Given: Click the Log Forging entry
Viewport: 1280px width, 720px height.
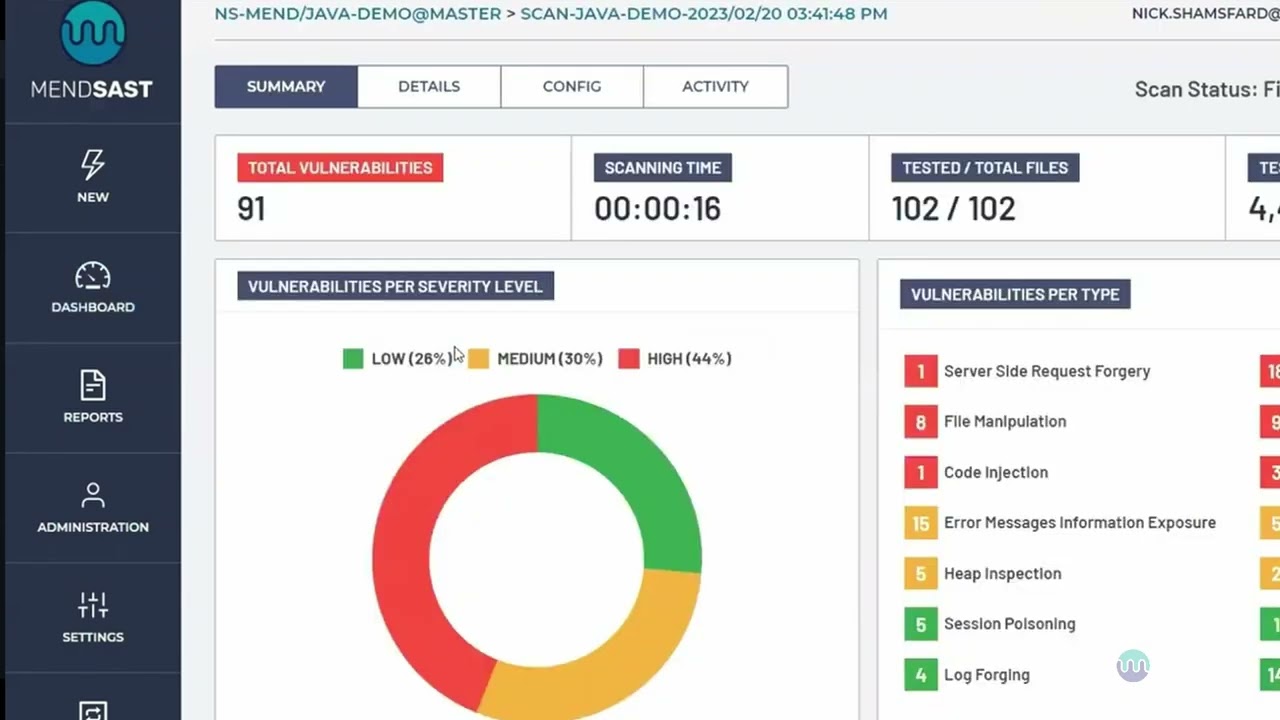Looking at the screenshot, I should pyautogui.click(x=987, y=675).
